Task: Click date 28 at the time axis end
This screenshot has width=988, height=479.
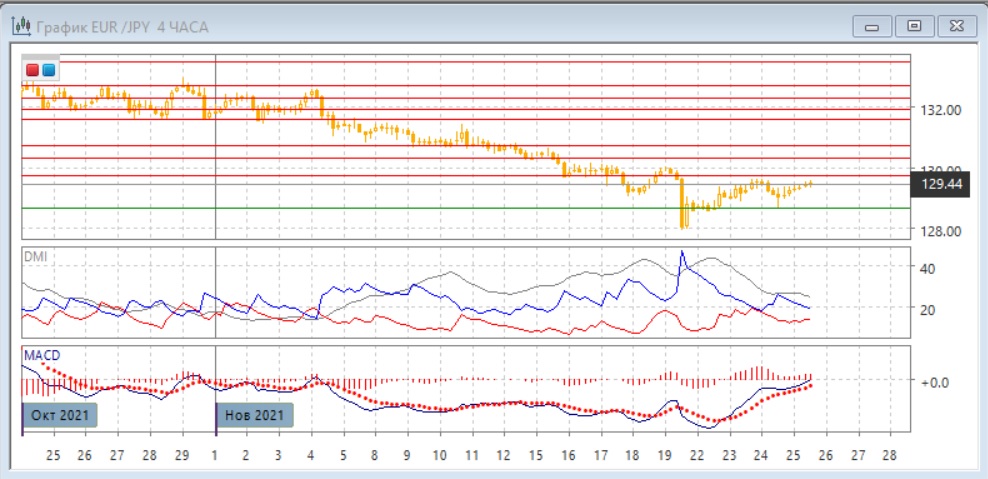Action: [889, 453]
